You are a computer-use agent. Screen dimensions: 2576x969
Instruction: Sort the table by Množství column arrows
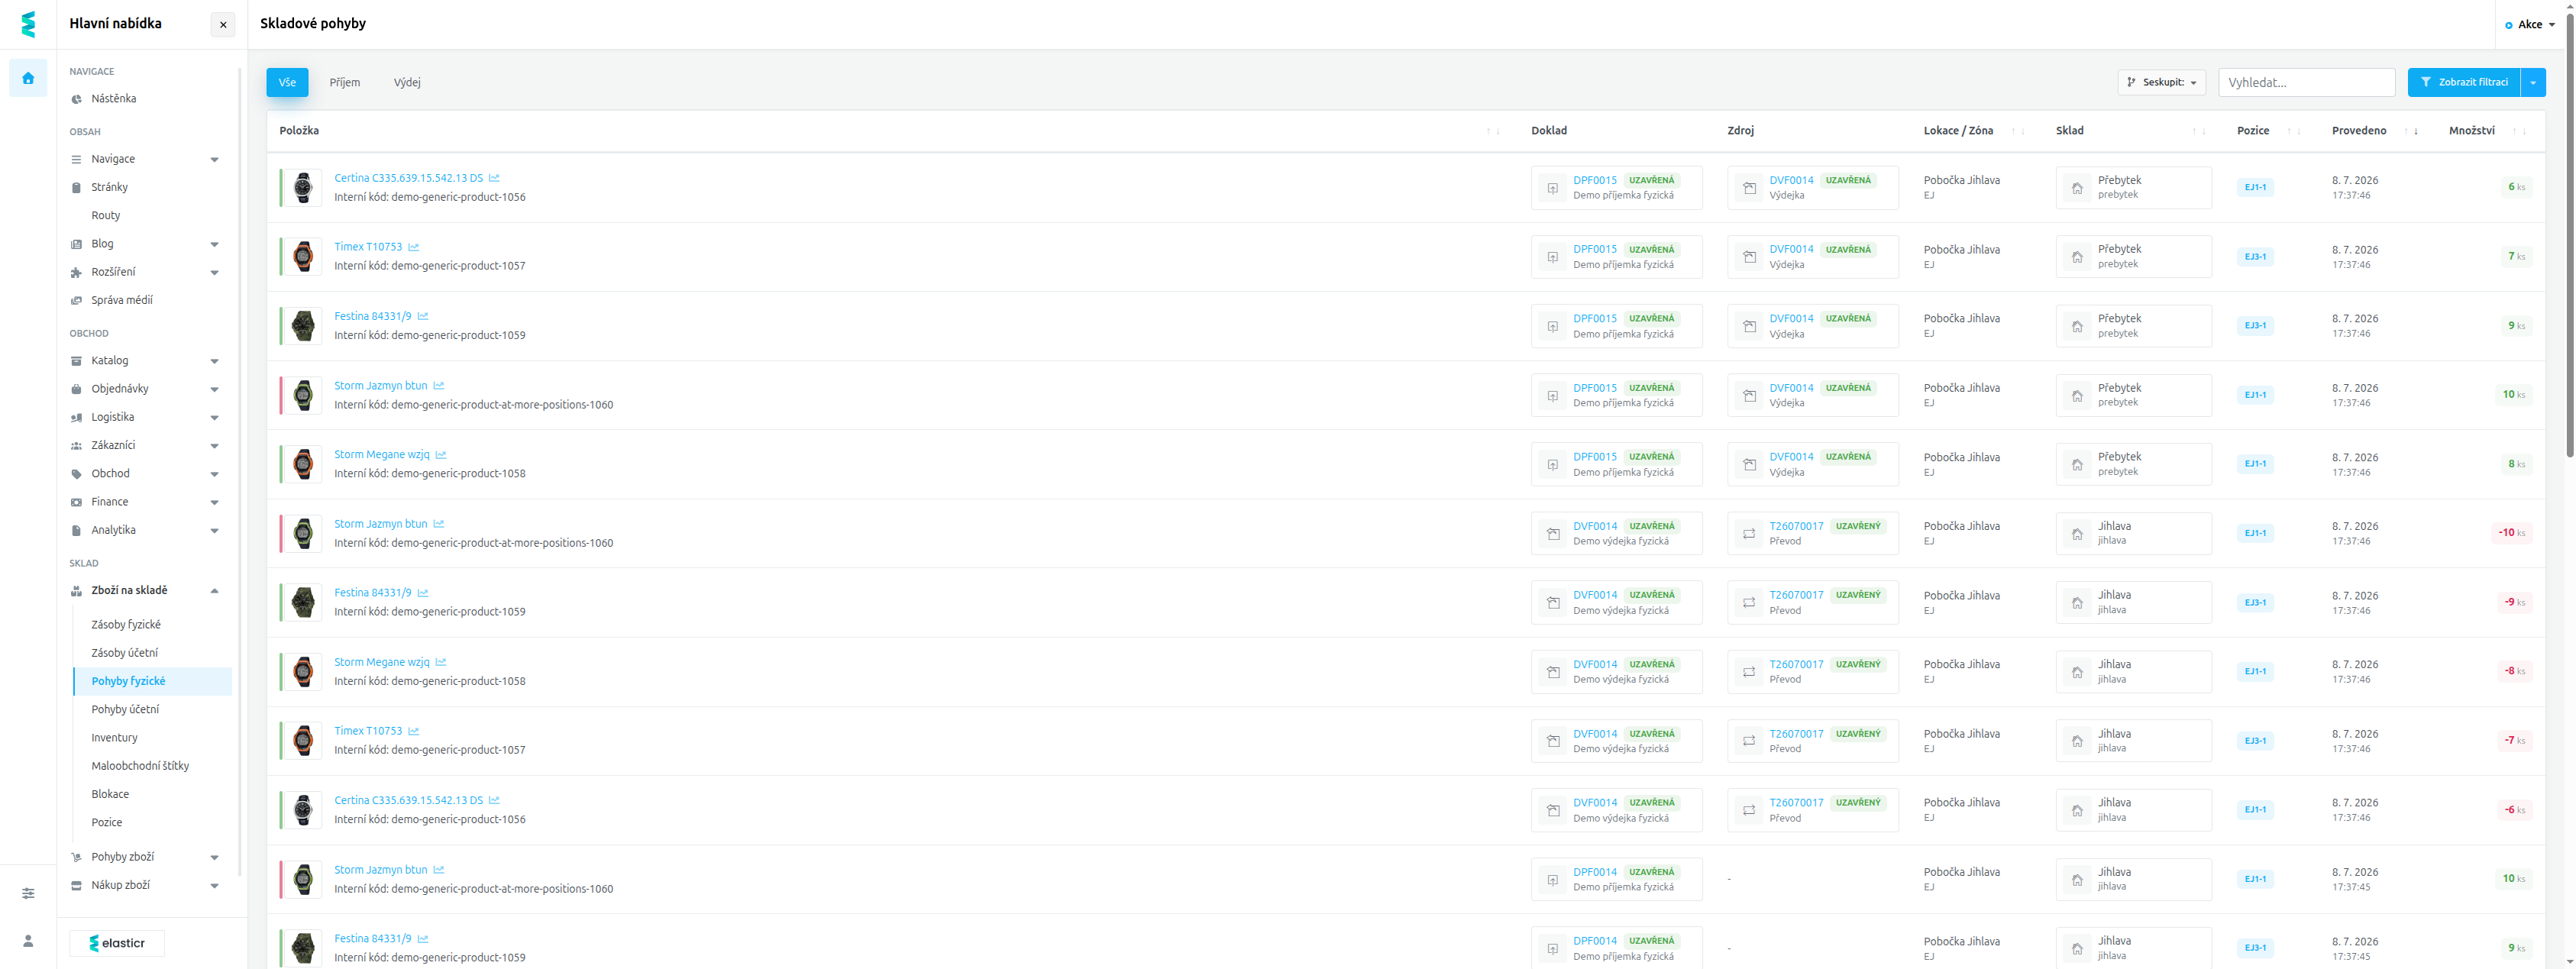[x=2519, y=131]
